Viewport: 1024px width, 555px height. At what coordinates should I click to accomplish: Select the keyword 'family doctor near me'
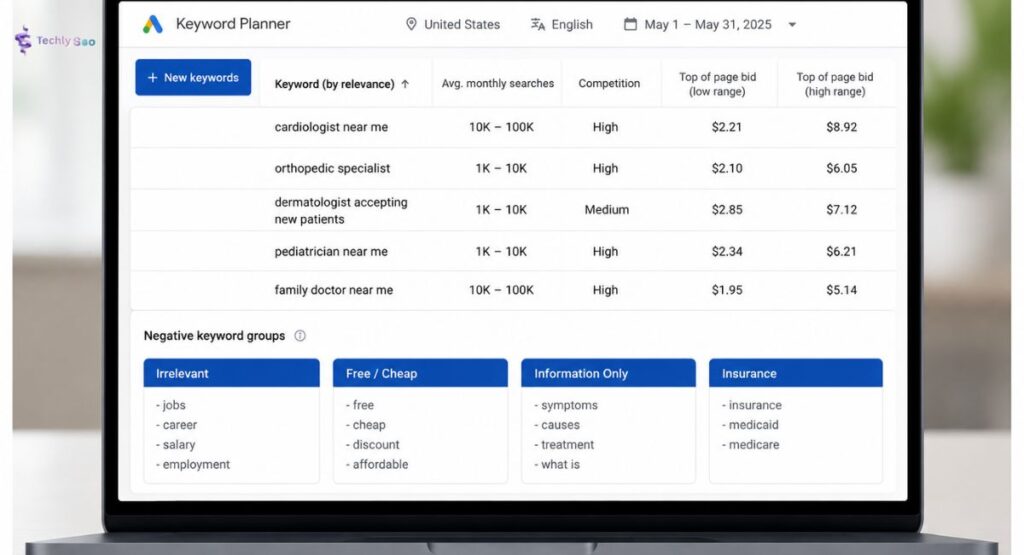pos(334,290)
